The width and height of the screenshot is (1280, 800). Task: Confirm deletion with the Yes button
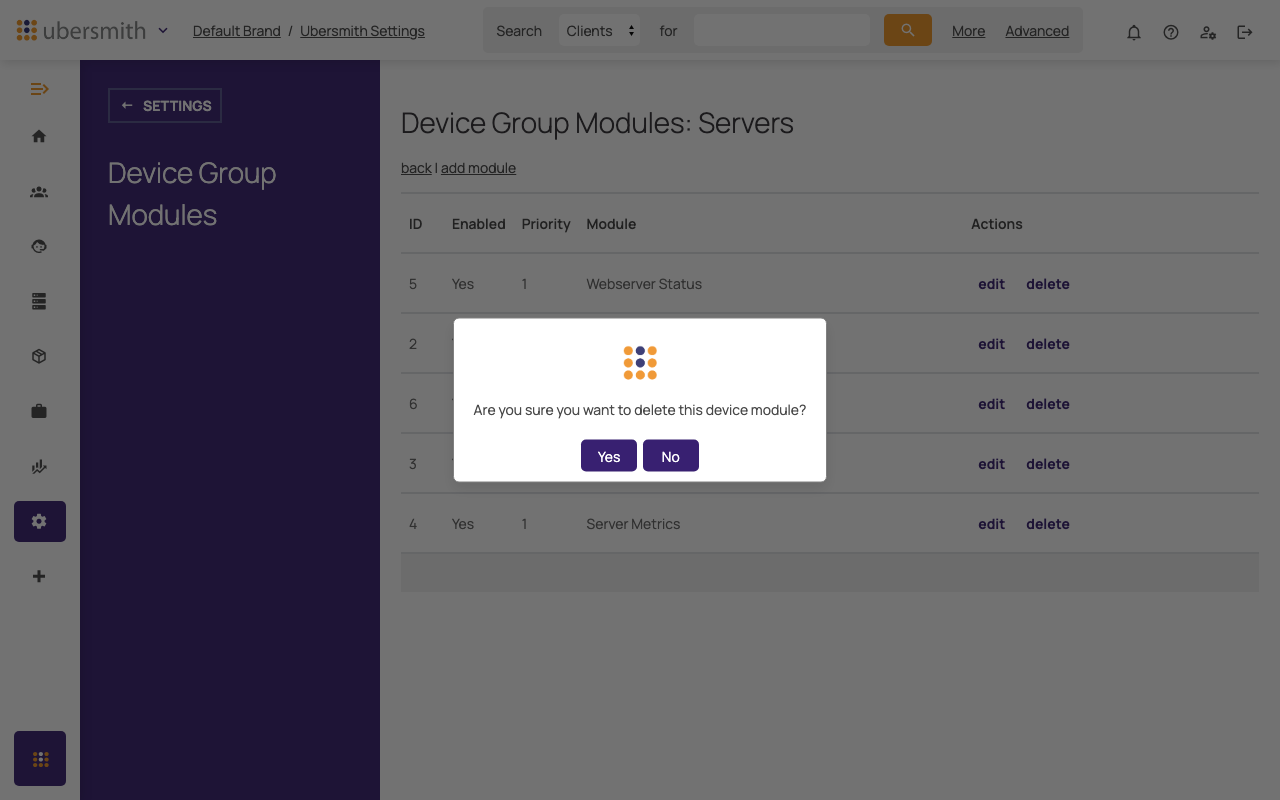[x=608, y=456]
